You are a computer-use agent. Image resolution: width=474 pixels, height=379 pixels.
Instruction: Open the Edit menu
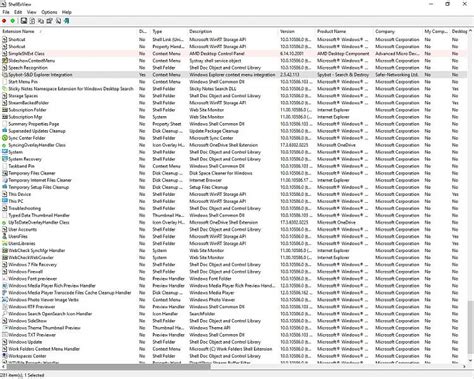pyautogui.click(x=18, y=12)
